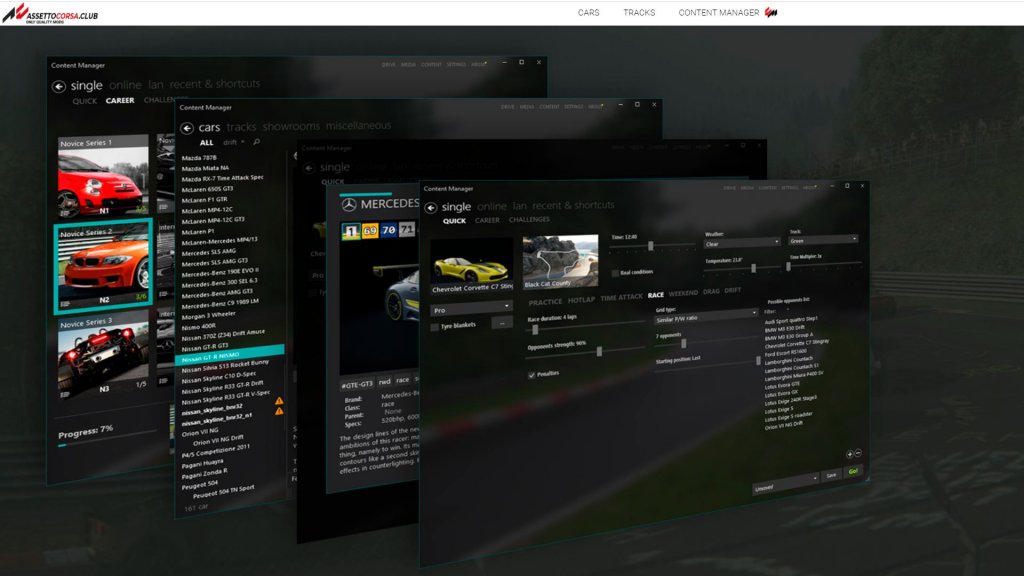Select 'online' section in front window
1024x576 pixels.
(x=492, y=206)
